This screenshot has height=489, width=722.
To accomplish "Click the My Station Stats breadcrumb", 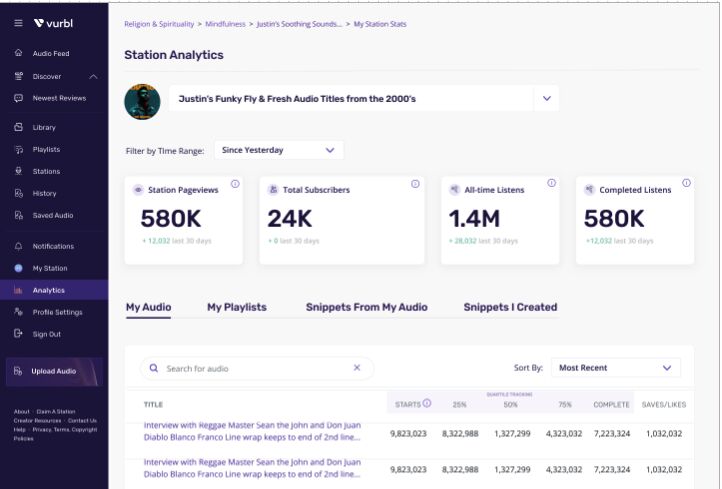I will tap(380, 24).
